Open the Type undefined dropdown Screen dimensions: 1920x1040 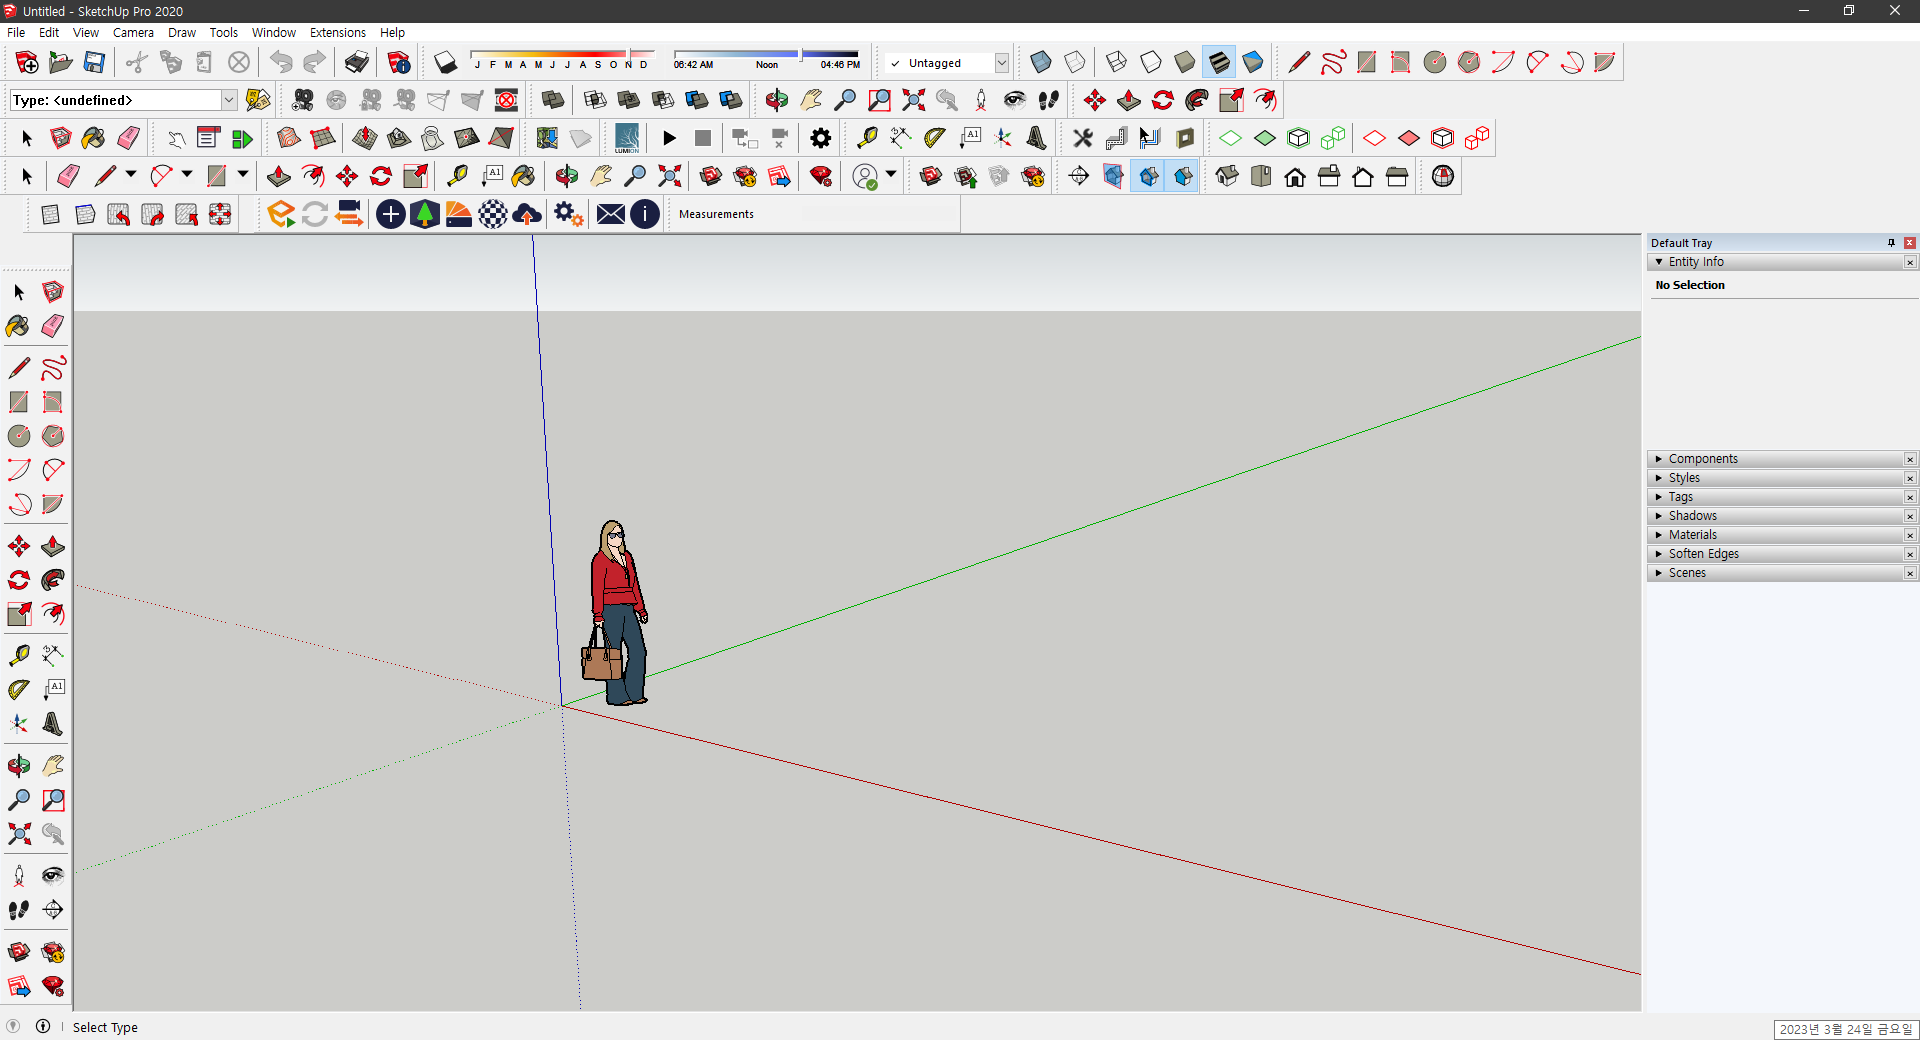229,100
